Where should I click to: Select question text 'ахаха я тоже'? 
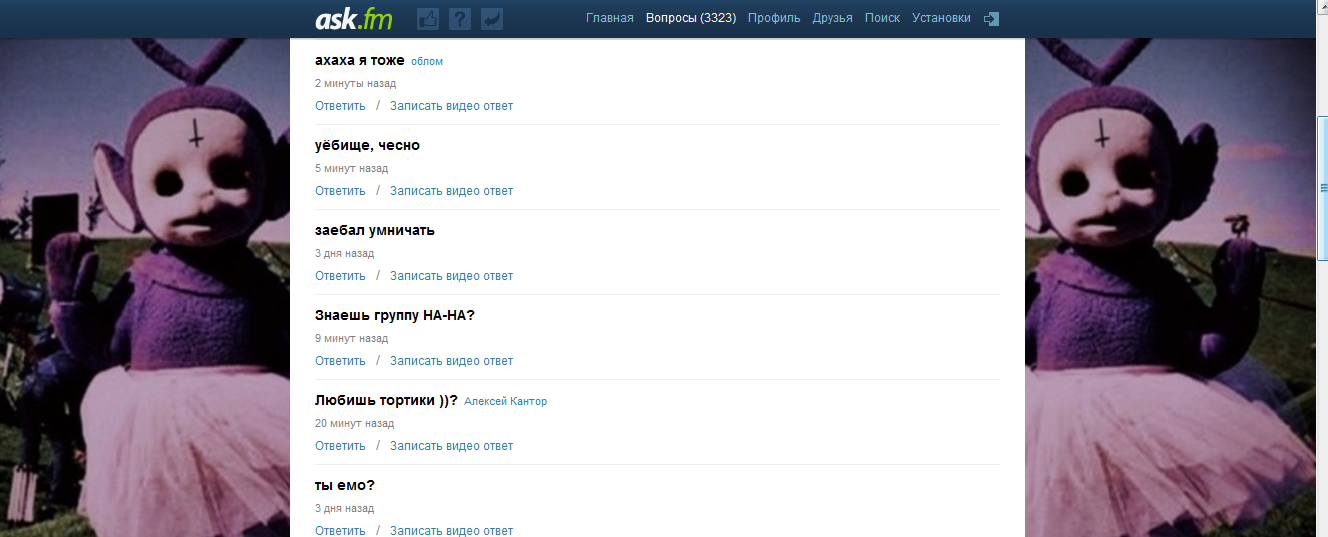360,60
